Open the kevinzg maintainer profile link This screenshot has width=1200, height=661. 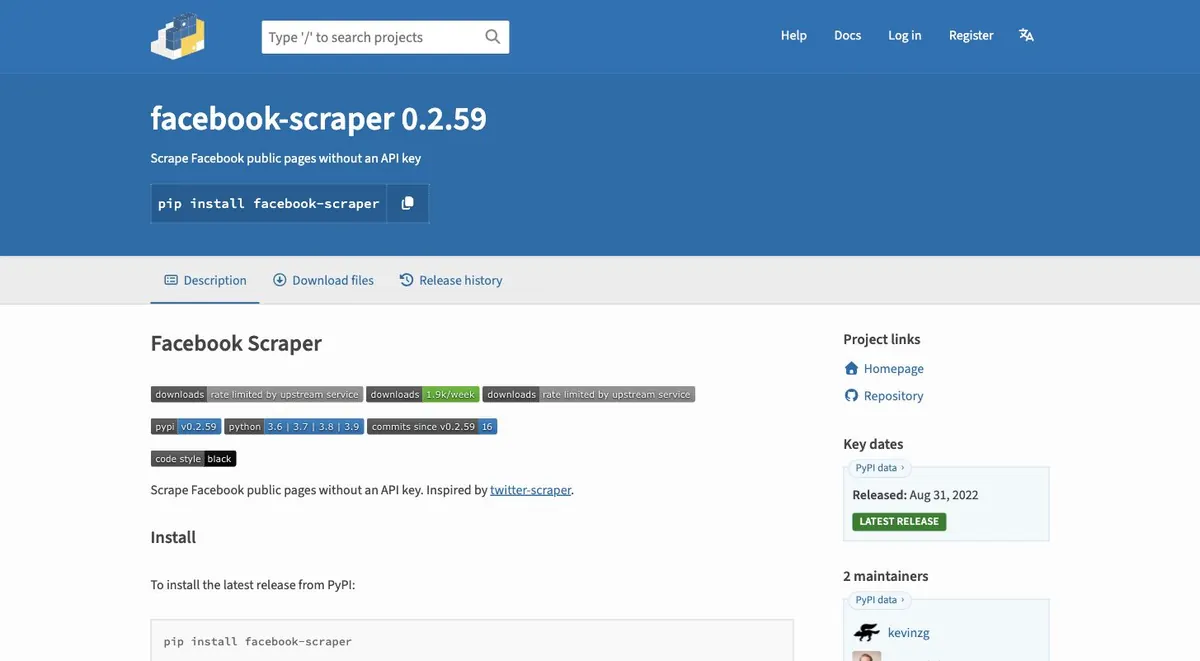[x=908, y=632]
